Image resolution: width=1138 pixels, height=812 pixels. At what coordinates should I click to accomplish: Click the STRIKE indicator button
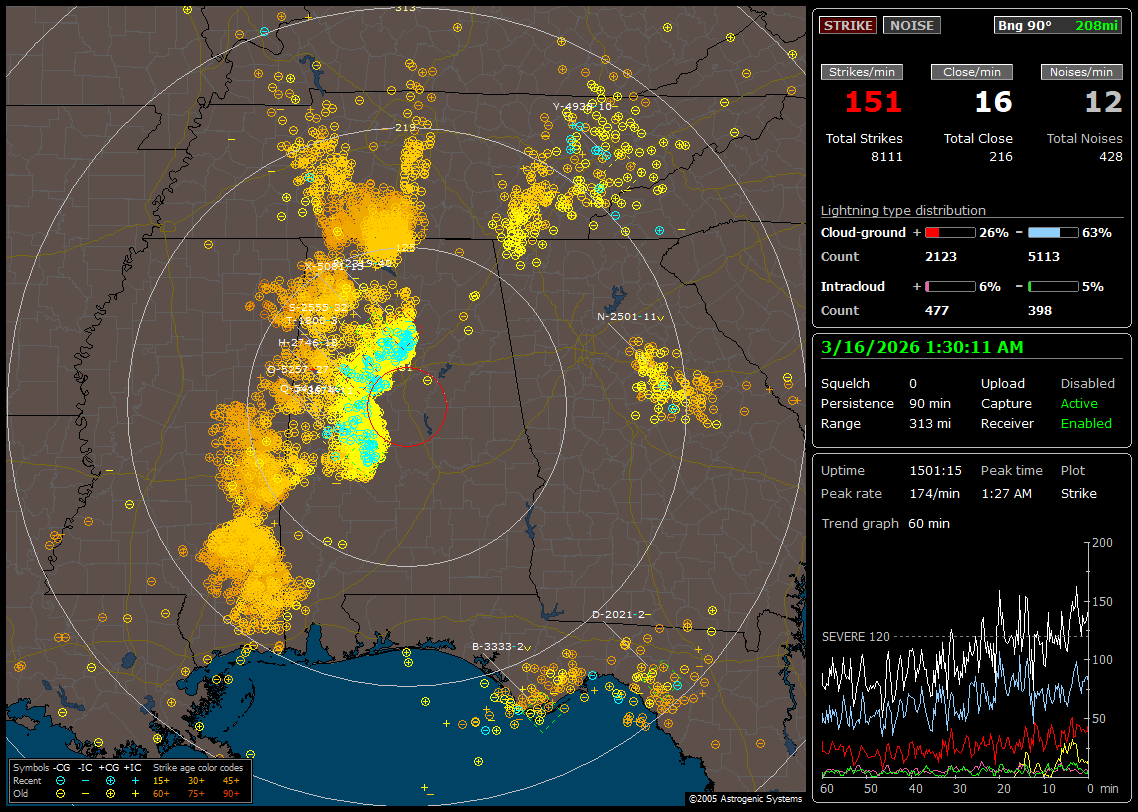[x=848, y=25]
